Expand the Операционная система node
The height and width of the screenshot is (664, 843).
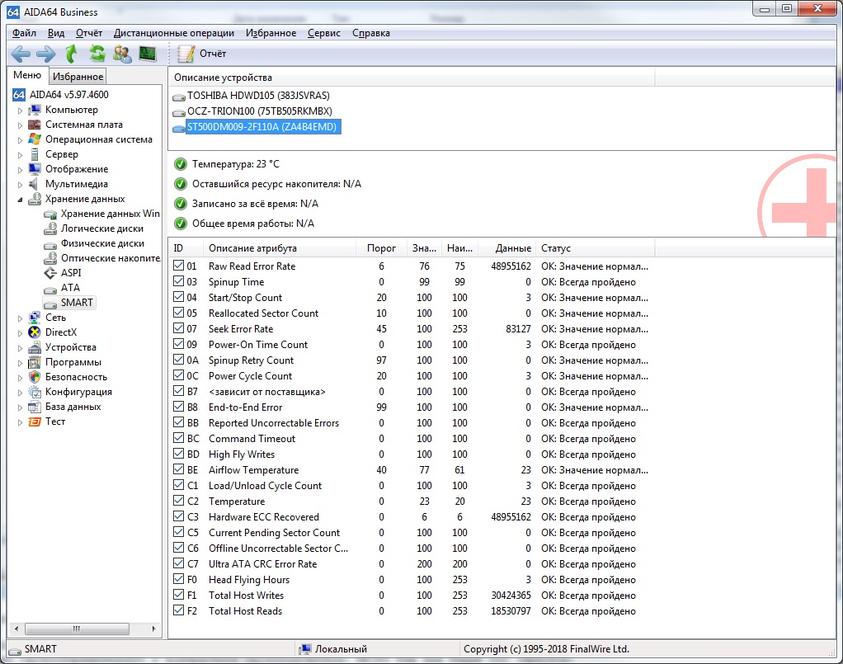coord(20,140)
